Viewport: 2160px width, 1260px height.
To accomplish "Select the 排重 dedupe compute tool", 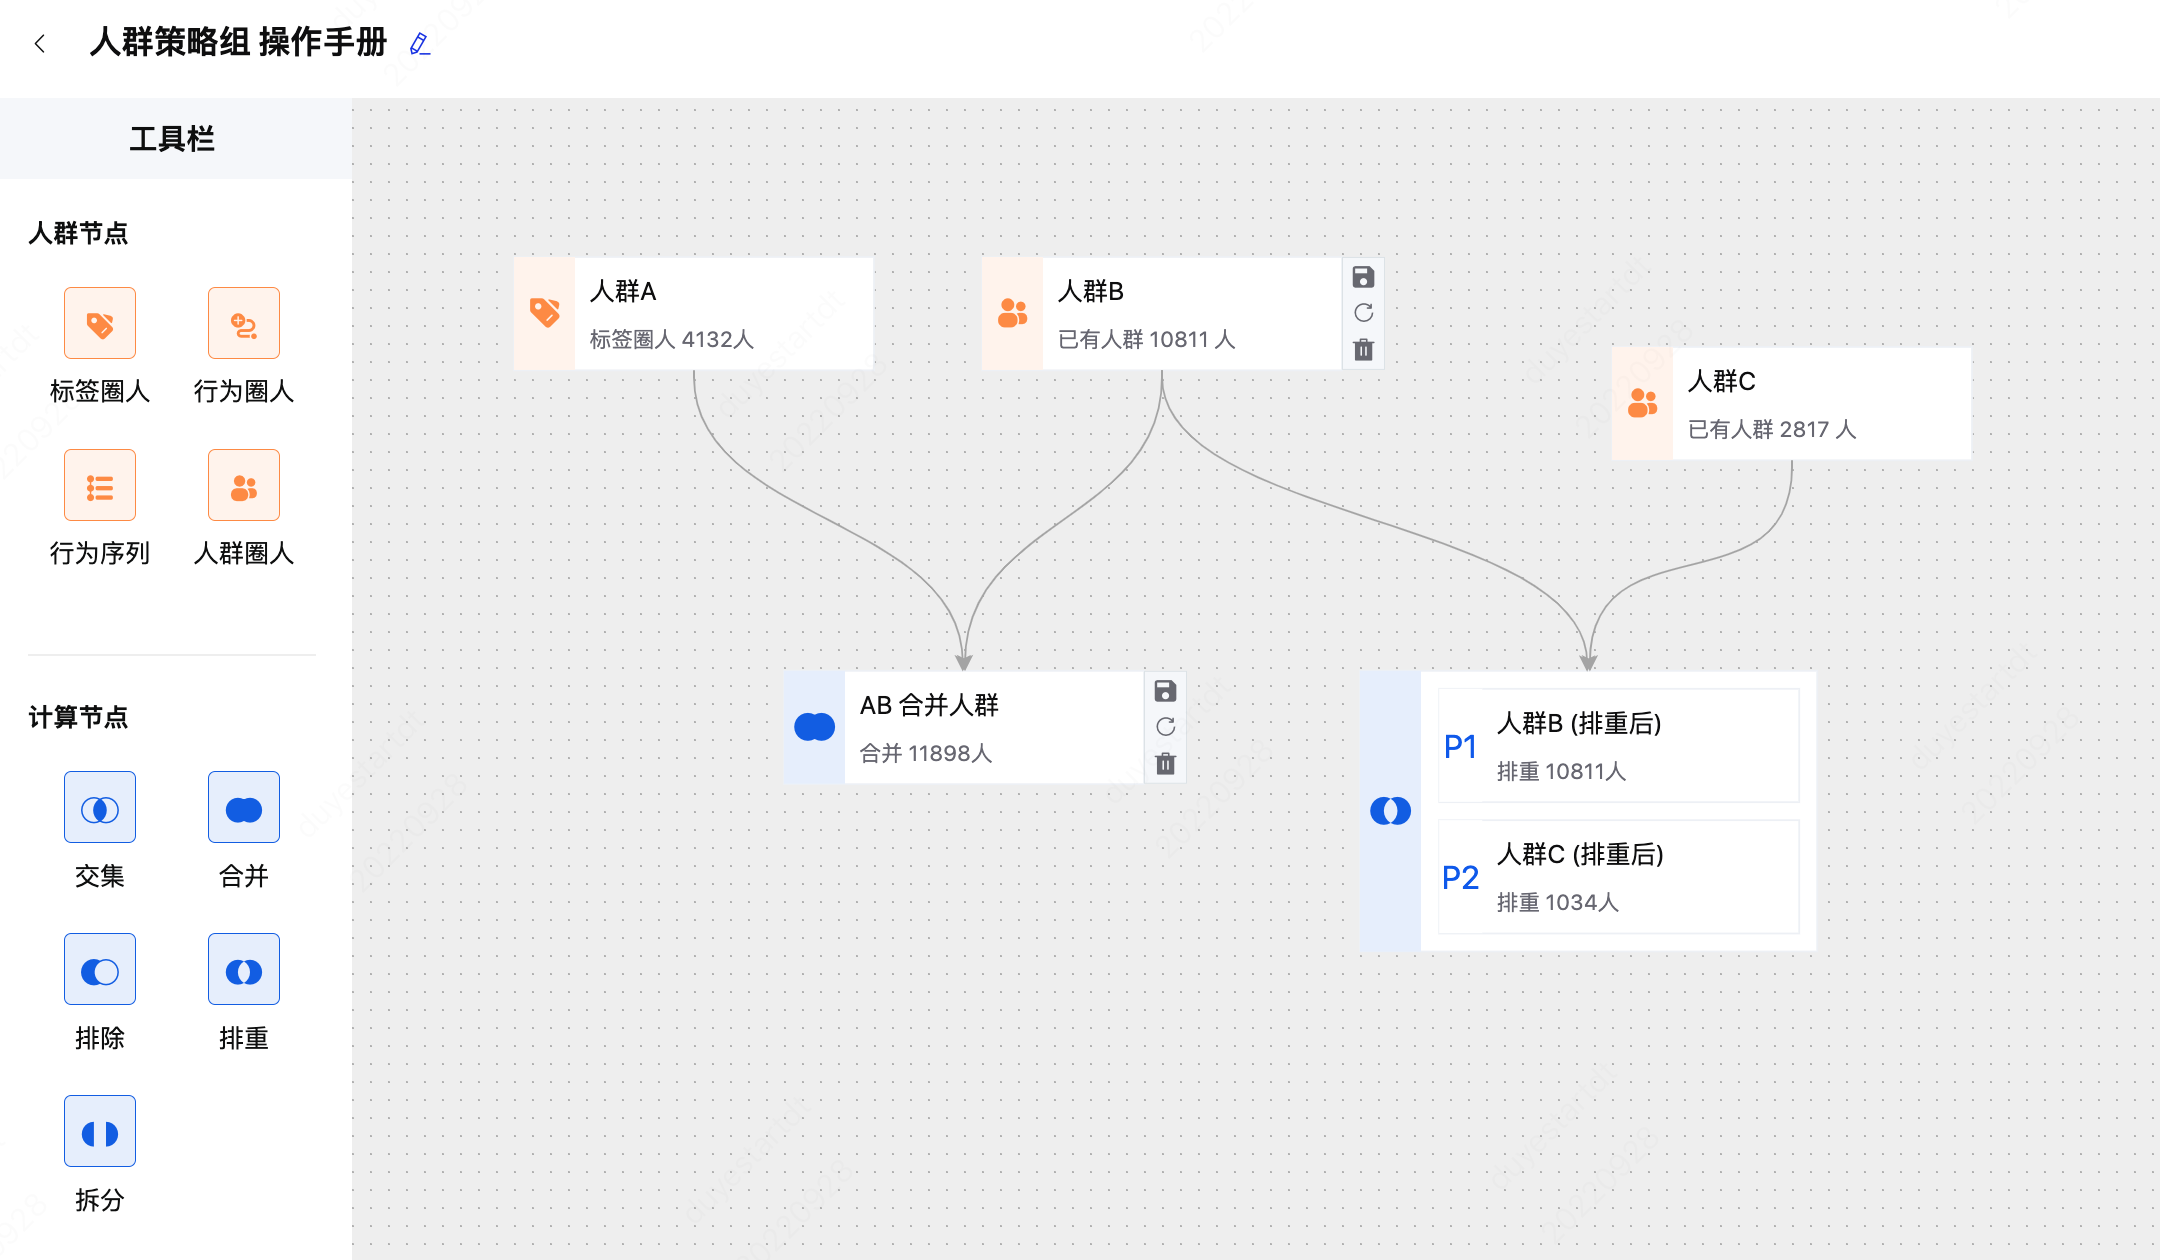I will coord(244,969).
